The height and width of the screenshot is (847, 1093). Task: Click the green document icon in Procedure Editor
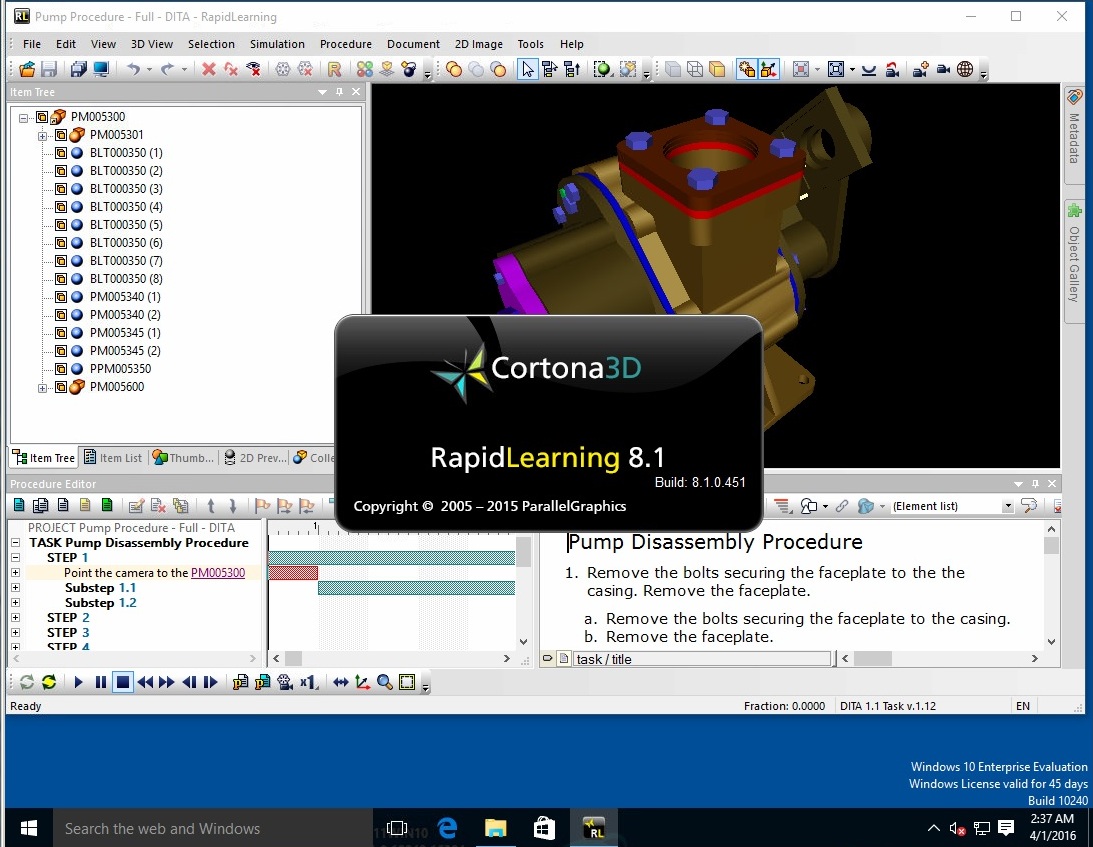[x=107, y=505]
